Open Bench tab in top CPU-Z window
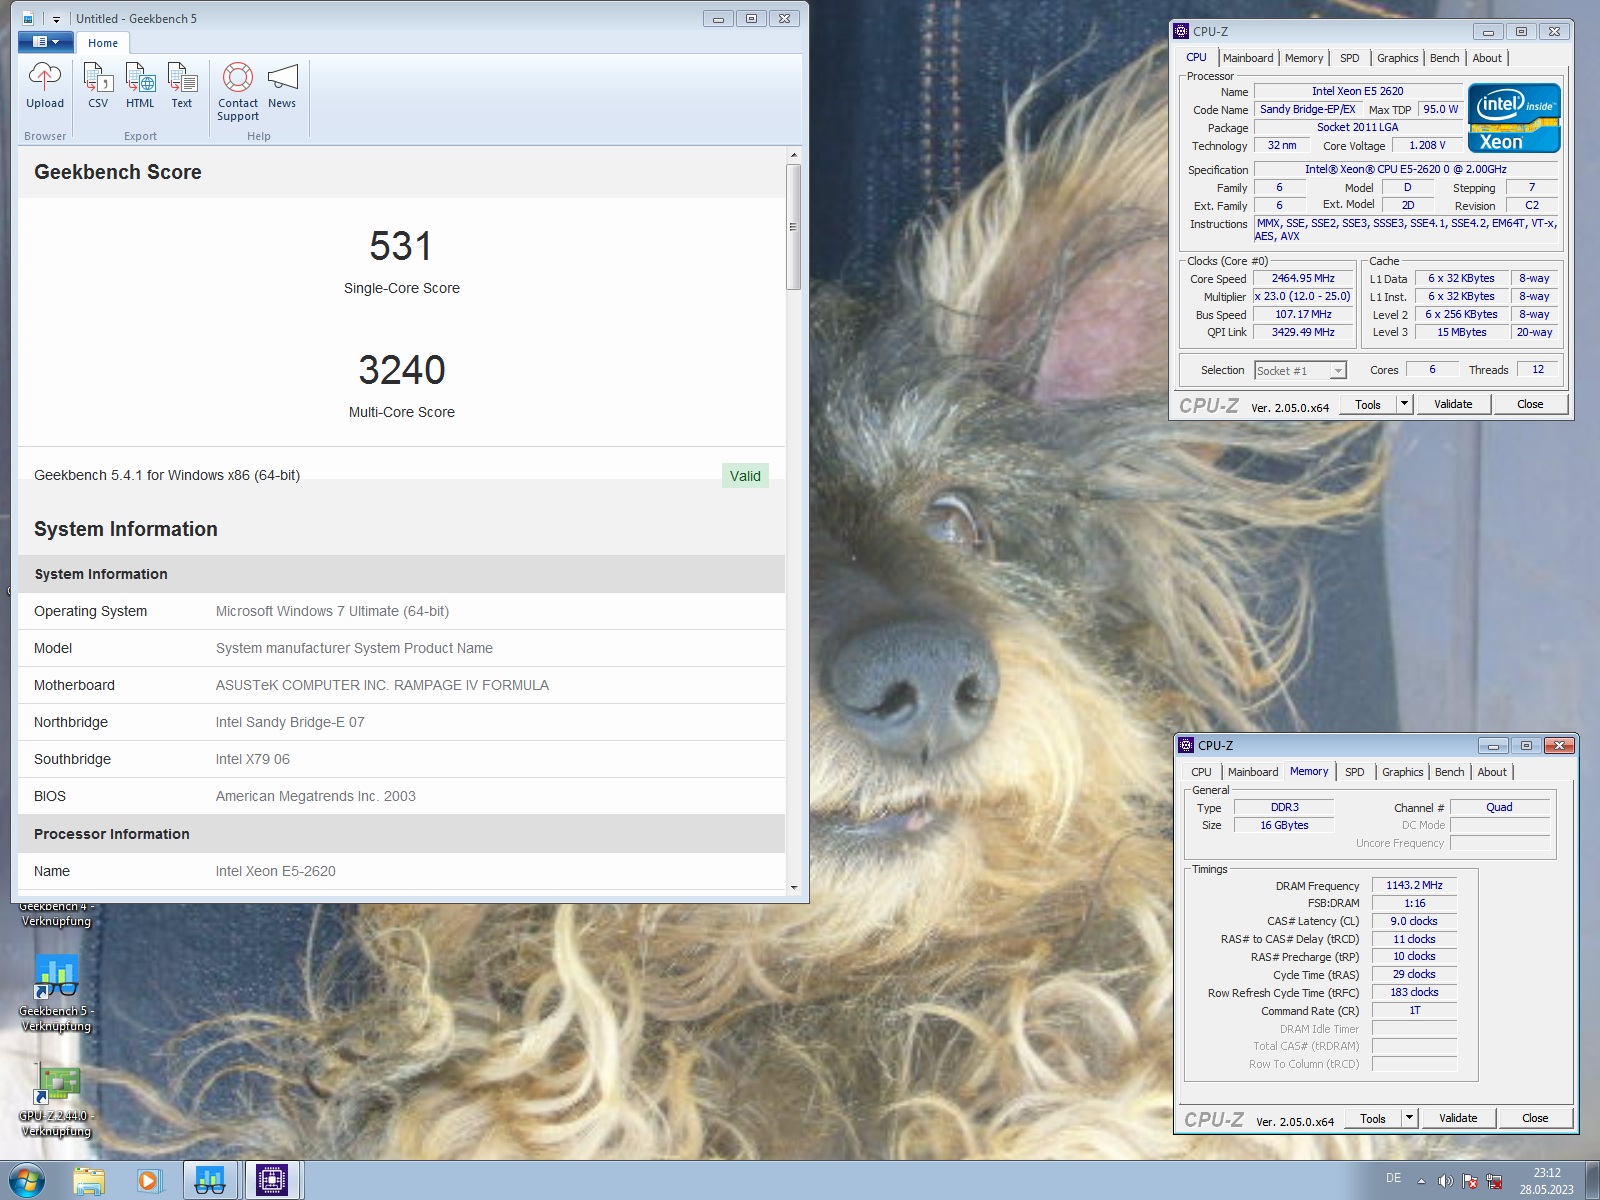This screenshot has width=1600, height=1200. [x=1445, y=58]
